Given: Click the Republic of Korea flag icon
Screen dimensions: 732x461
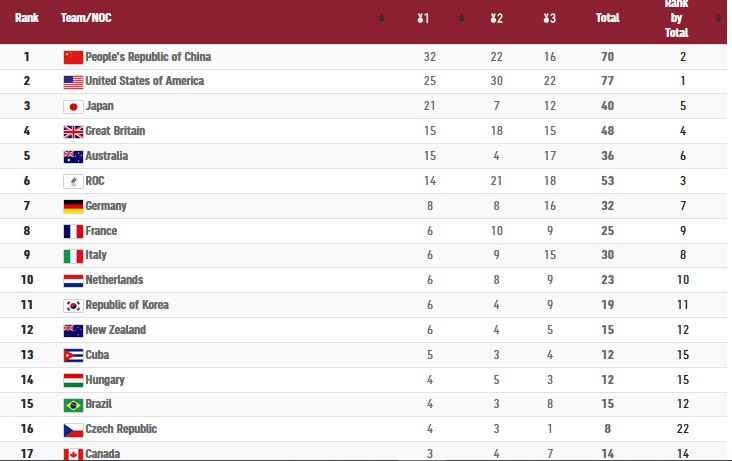Looking at the screenshot, I should (x=73, y=305).
